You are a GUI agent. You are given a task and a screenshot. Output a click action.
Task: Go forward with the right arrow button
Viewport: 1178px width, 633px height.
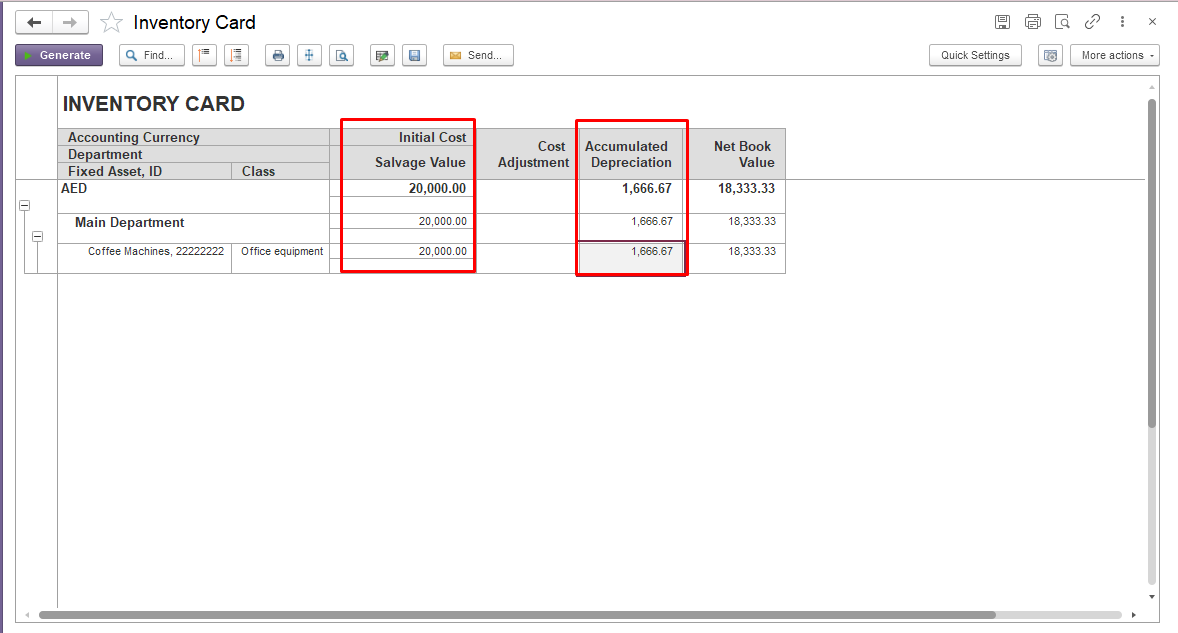(70, 23)
